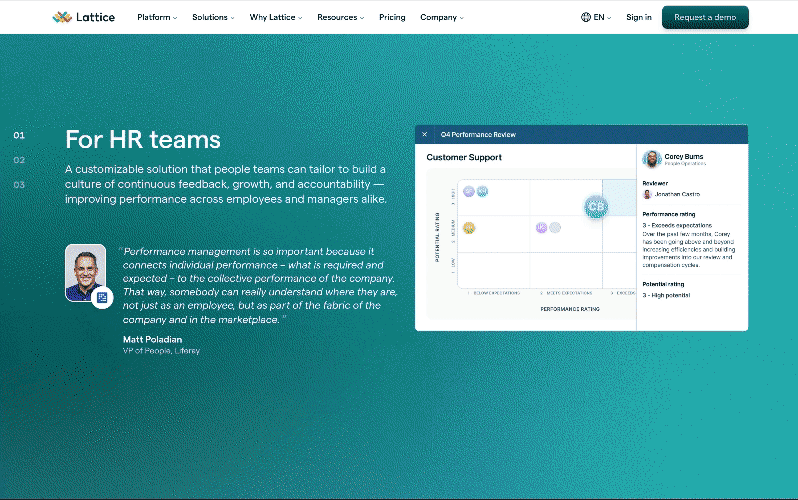Click 'PERFORMANCE RATING' axis label

pyautogui.click(x=570, y=309)
